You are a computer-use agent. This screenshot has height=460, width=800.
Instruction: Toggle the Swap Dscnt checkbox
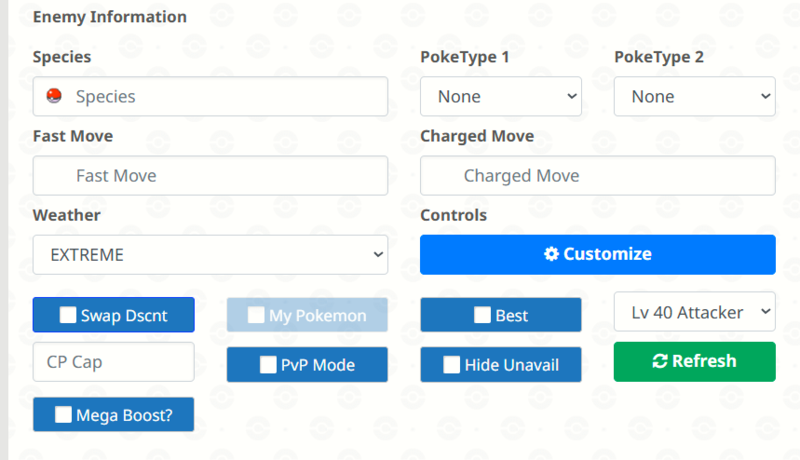coord(68,315)
